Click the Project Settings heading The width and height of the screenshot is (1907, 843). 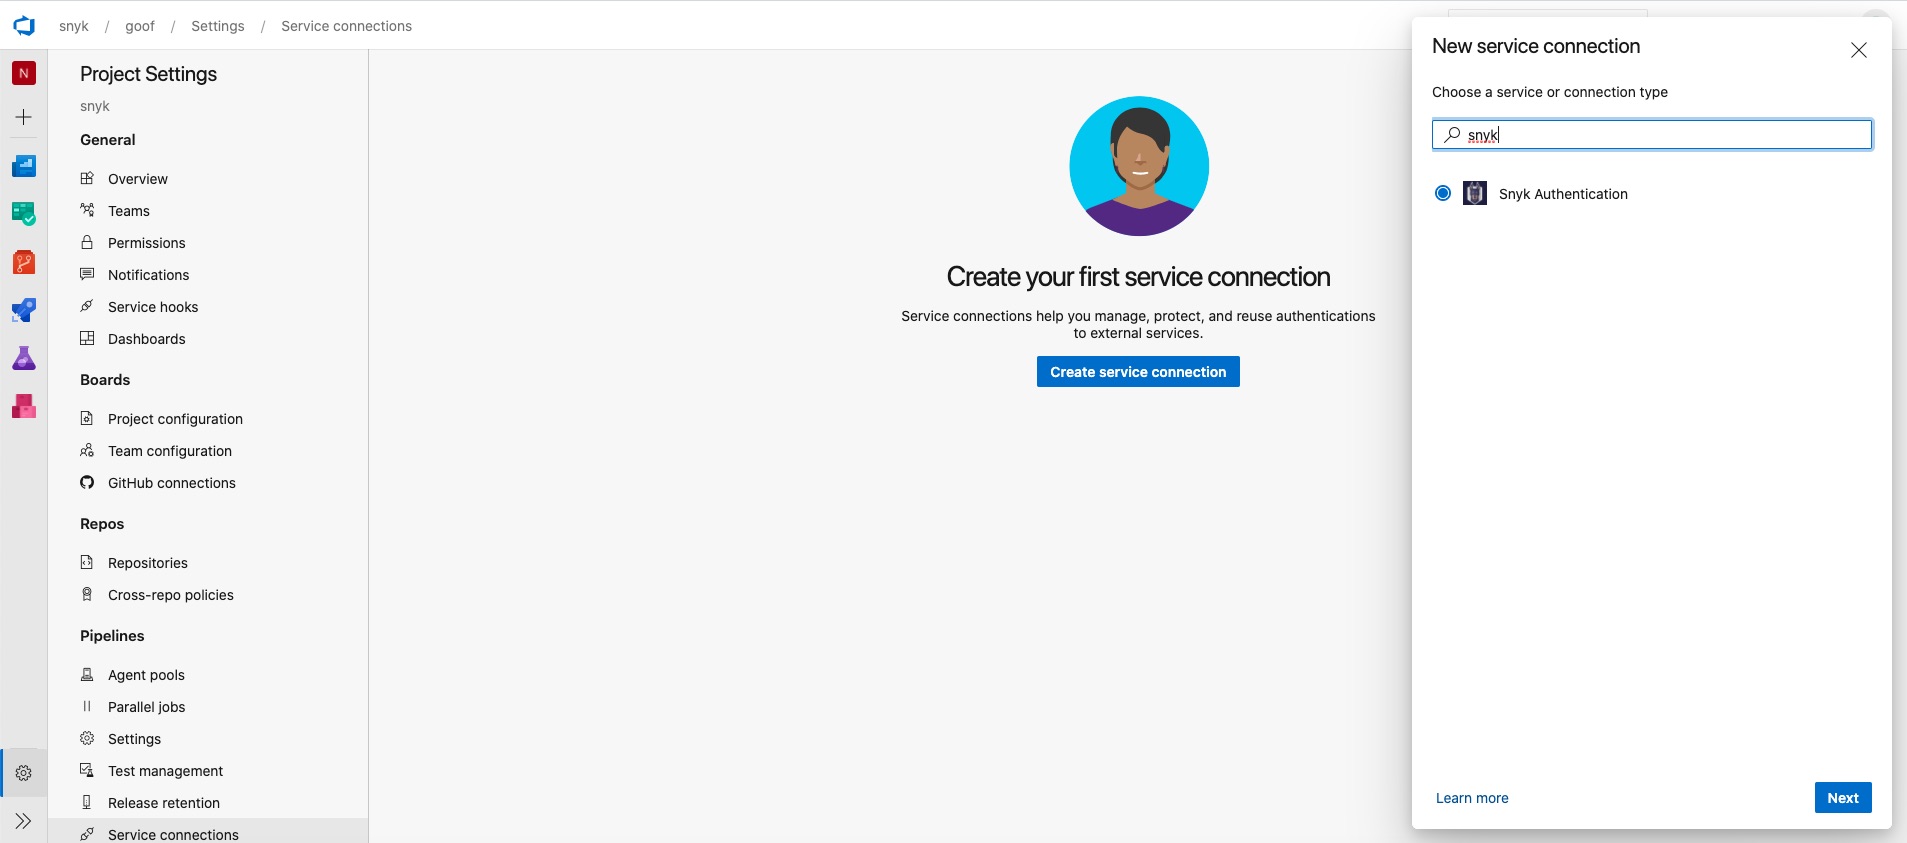pyautogui.click(x=148, y=74)
